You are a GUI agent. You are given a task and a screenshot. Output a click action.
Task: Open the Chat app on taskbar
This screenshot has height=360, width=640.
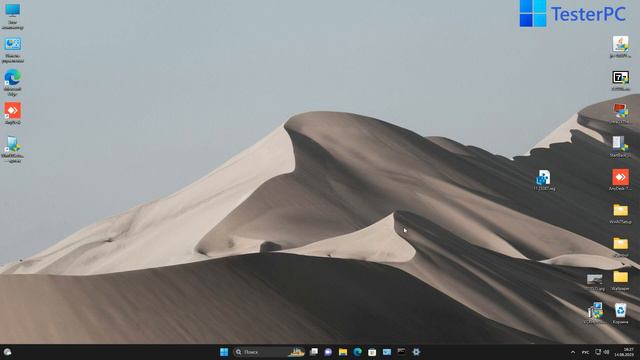click(328, 352)
